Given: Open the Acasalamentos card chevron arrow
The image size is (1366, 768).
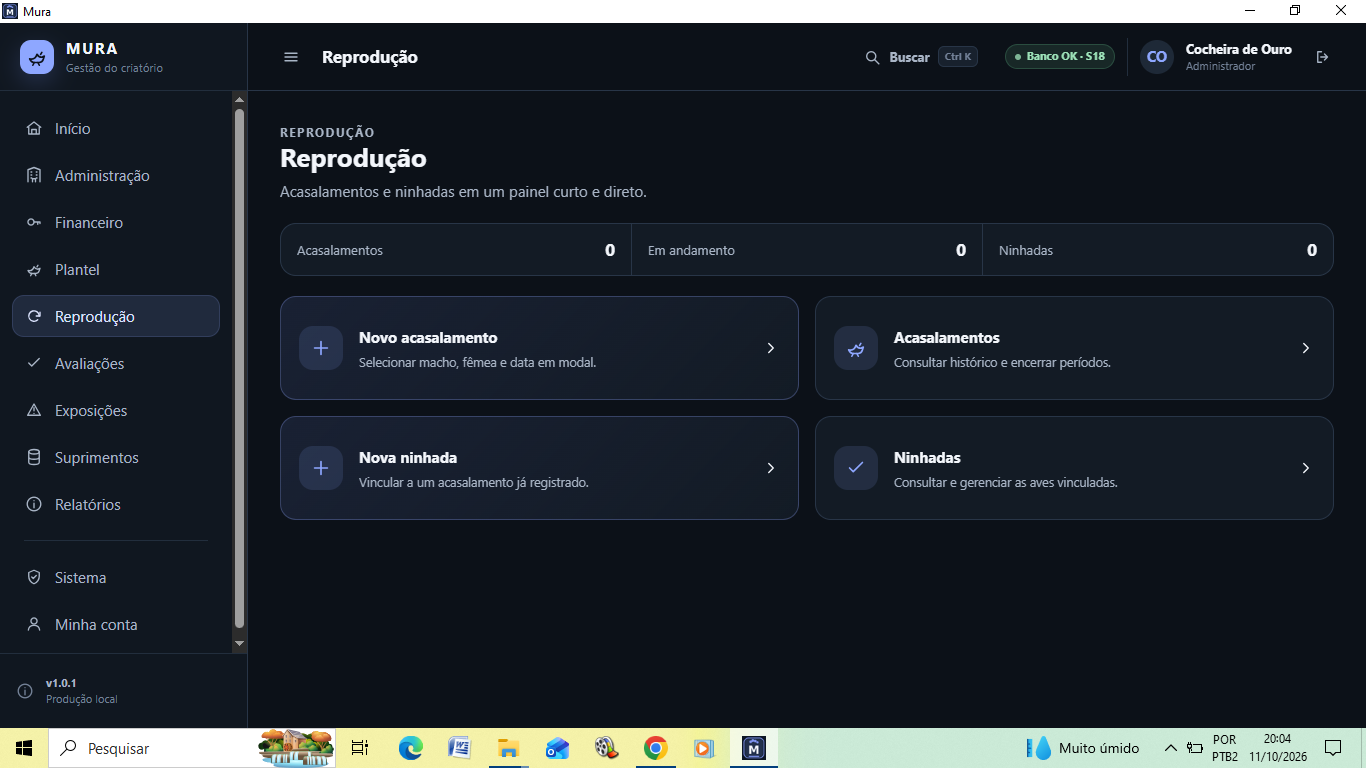Looking at the screenshot, I should pyautogui.click(x=1305, y=348).
